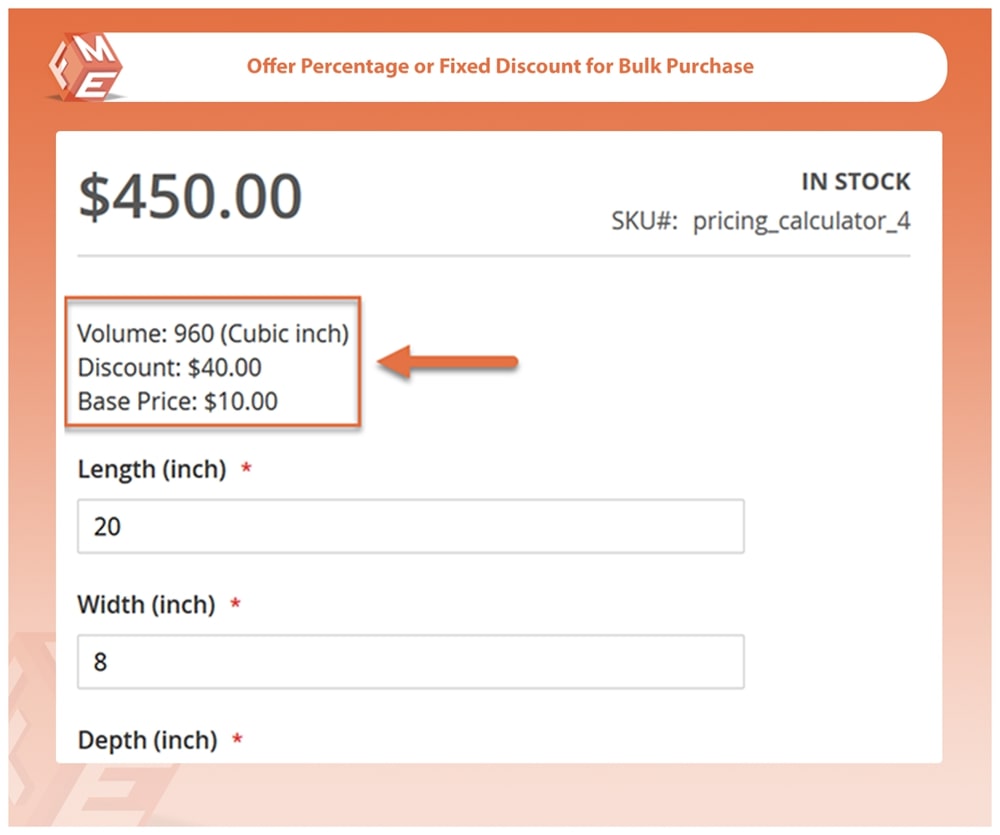Screen dimensions: 1000x835
Task: Click the red asterisk beside Width
Action: pyautogui.click(x=236, y=605)
